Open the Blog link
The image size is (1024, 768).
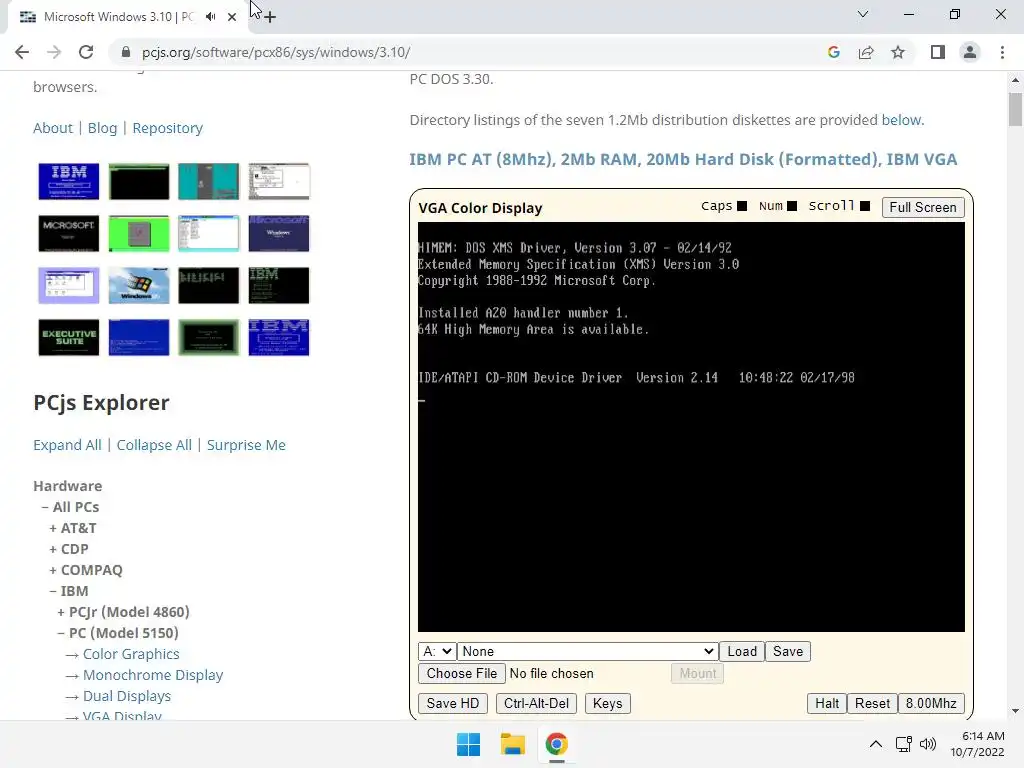point(103,128)
